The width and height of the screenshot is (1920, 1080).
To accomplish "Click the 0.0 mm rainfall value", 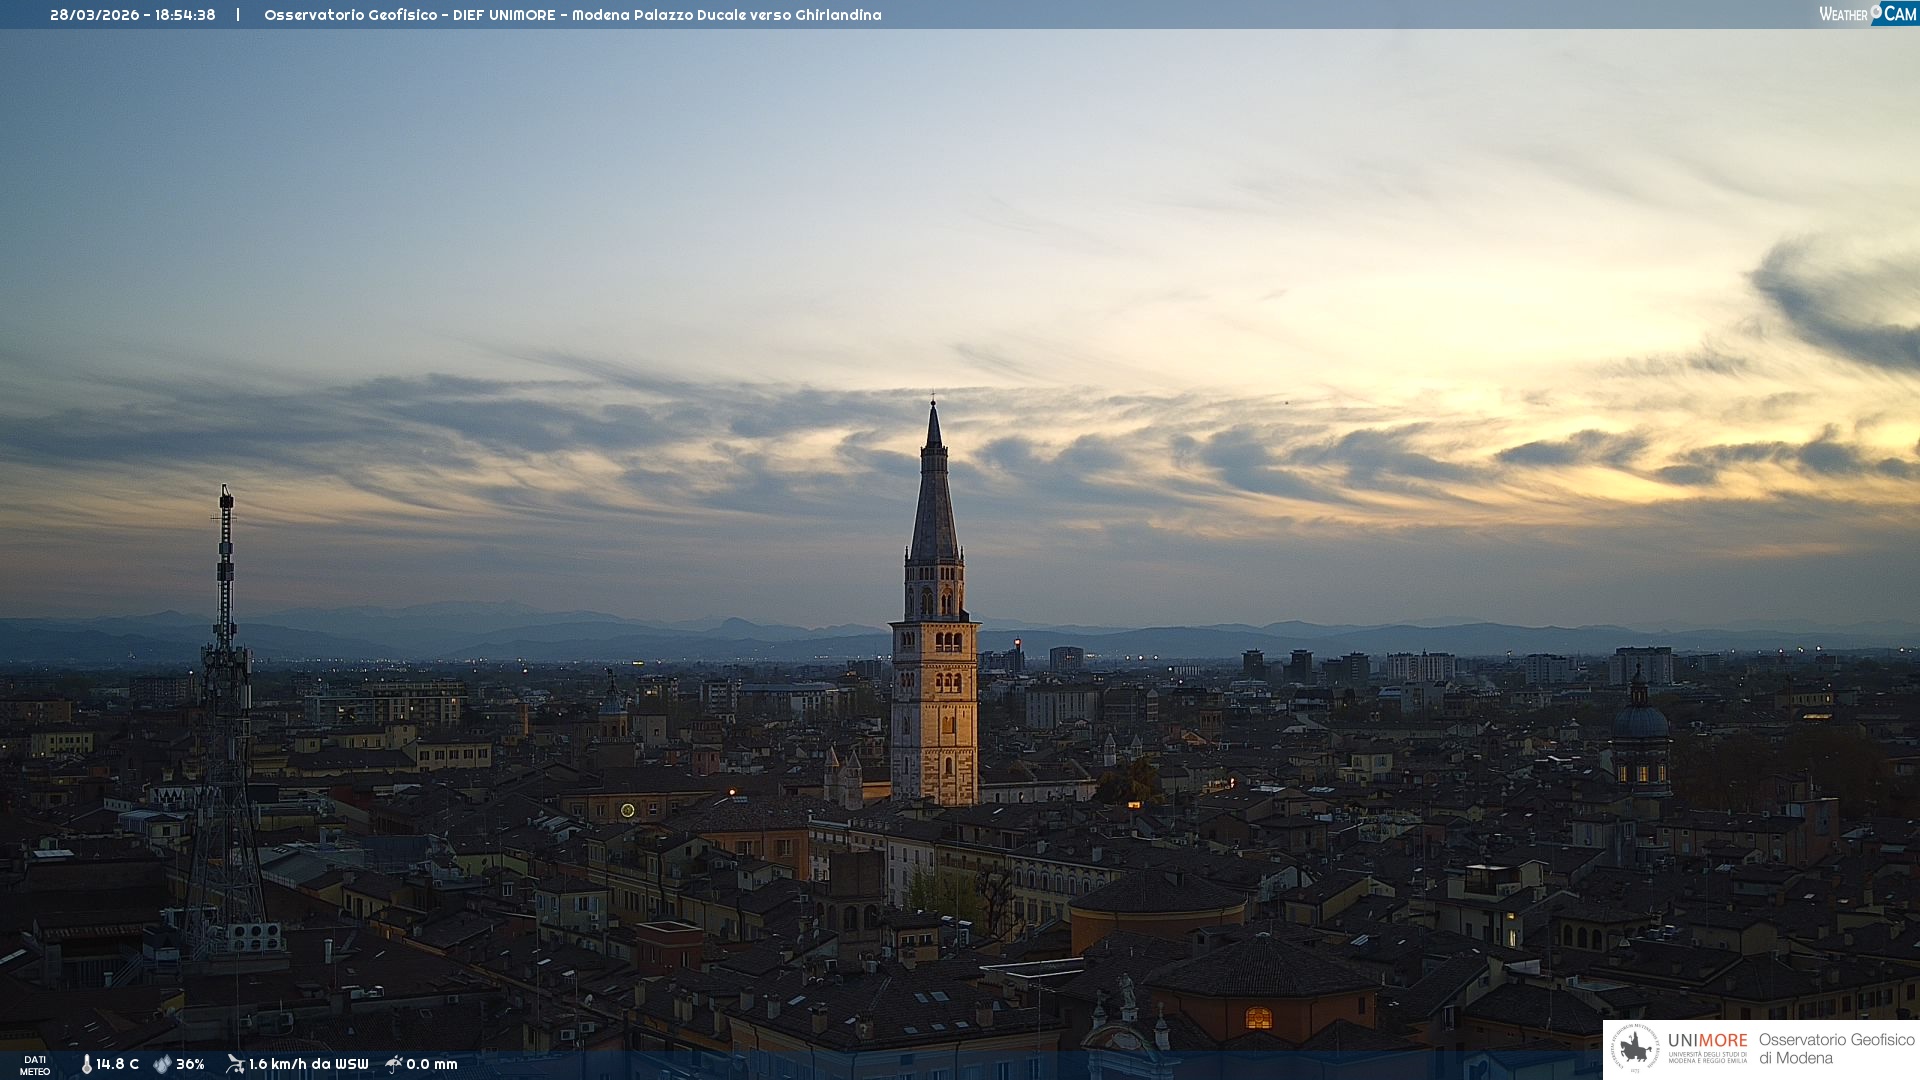I will coord(432,1064).
